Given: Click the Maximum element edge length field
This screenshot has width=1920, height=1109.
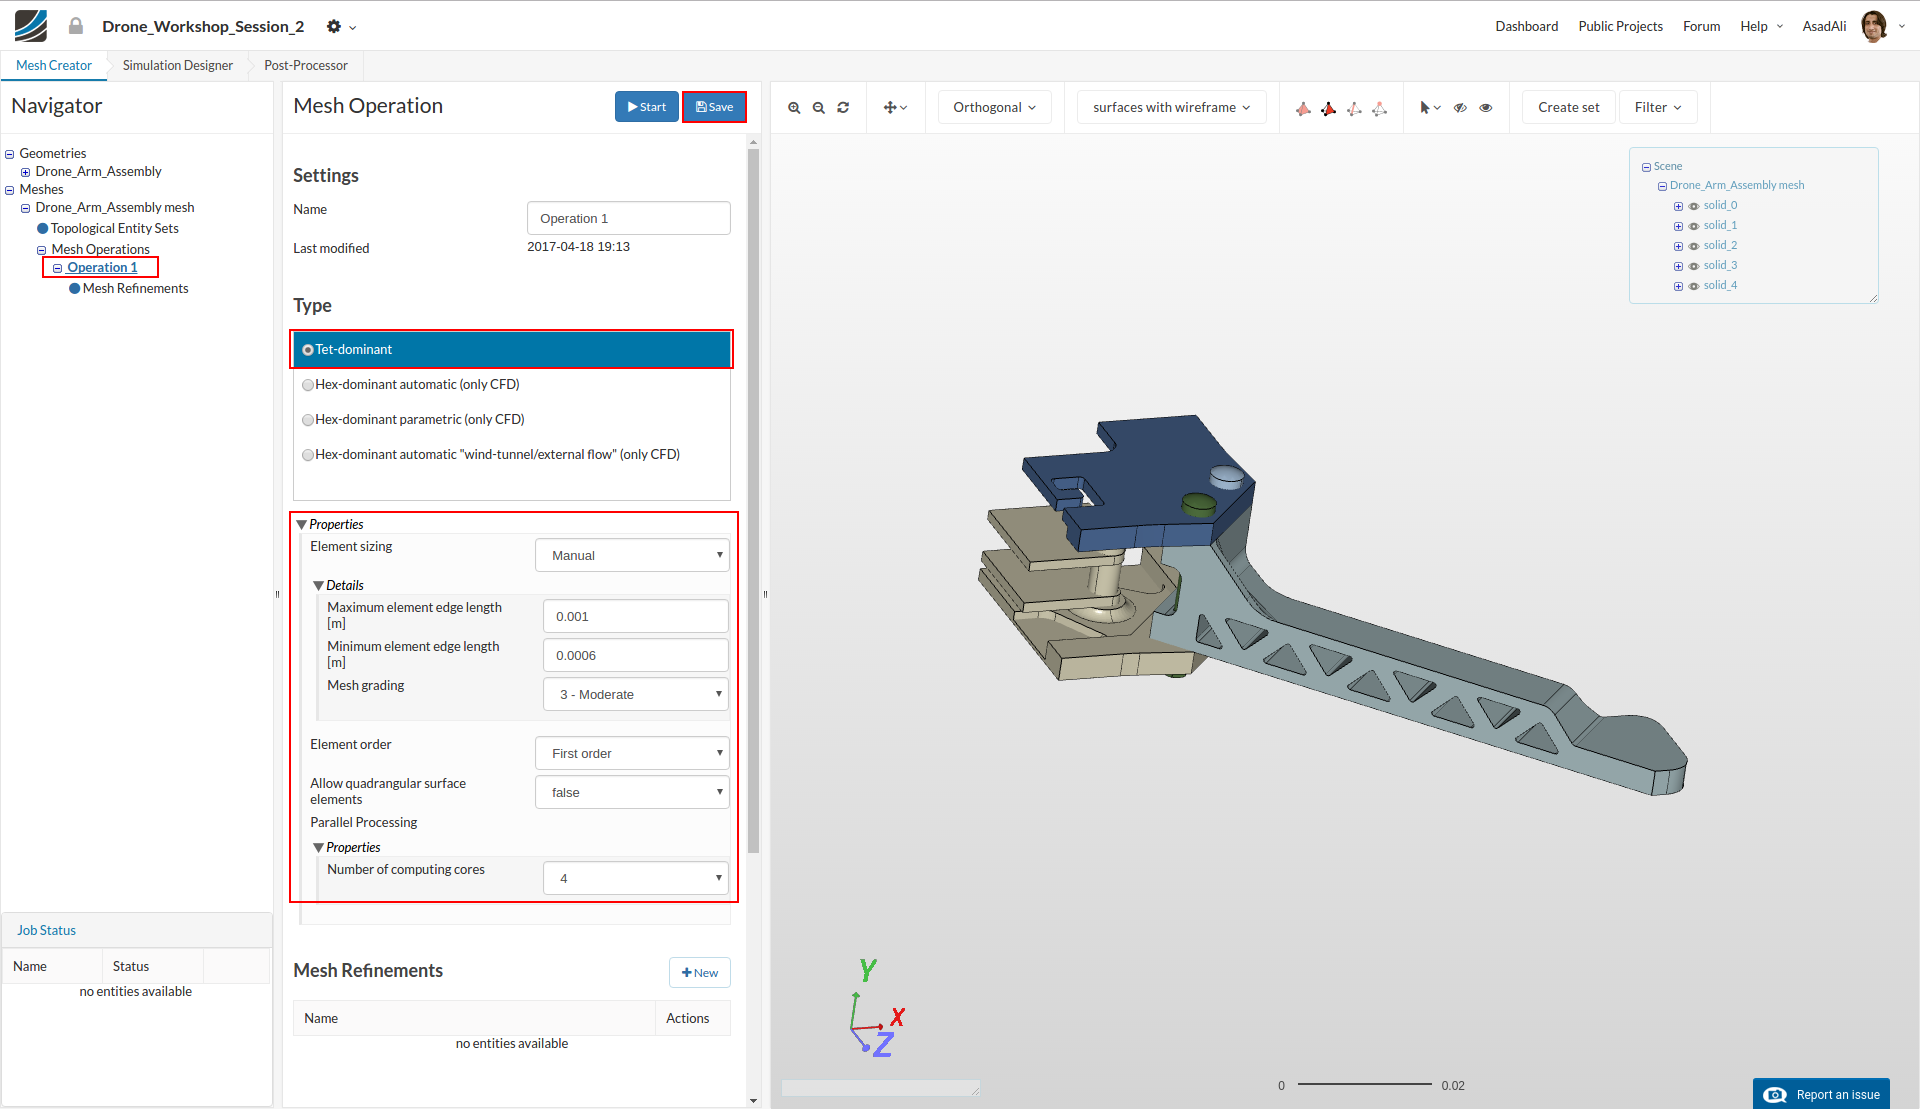Looking at the screenshot, I should coord(635,617).
